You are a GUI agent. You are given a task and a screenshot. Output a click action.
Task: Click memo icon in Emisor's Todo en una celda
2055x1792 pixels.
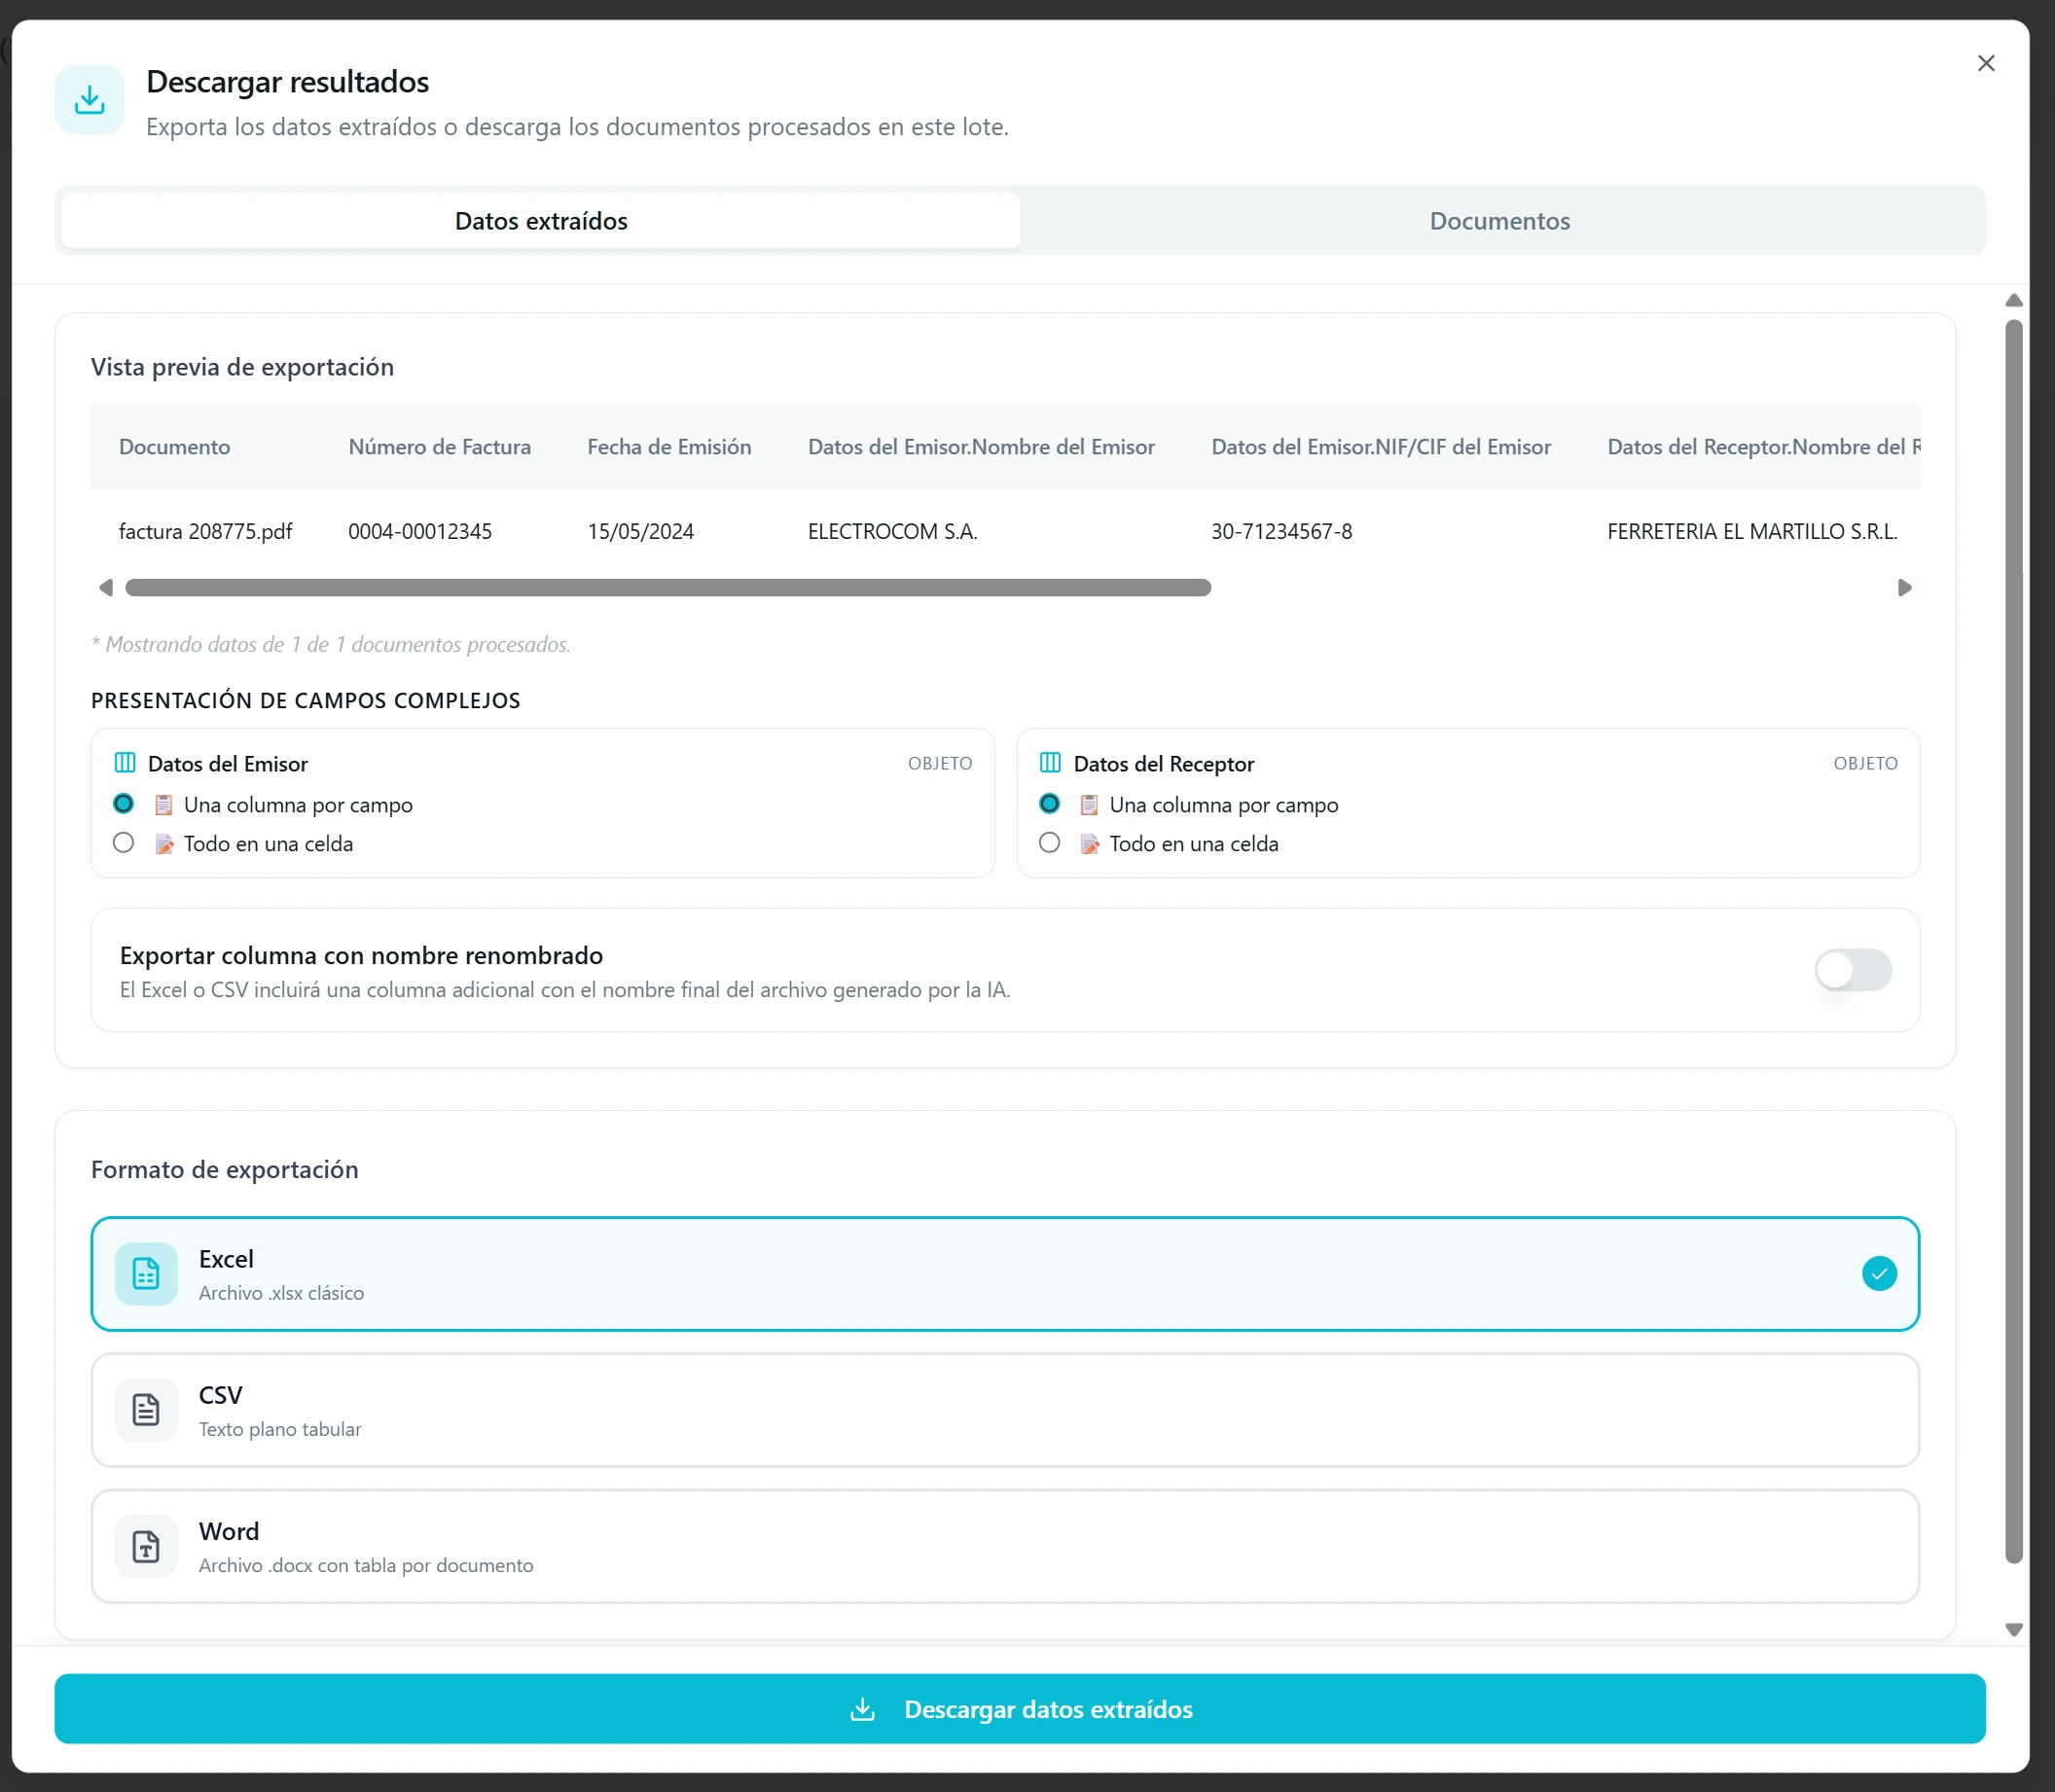tap(164, 844)
